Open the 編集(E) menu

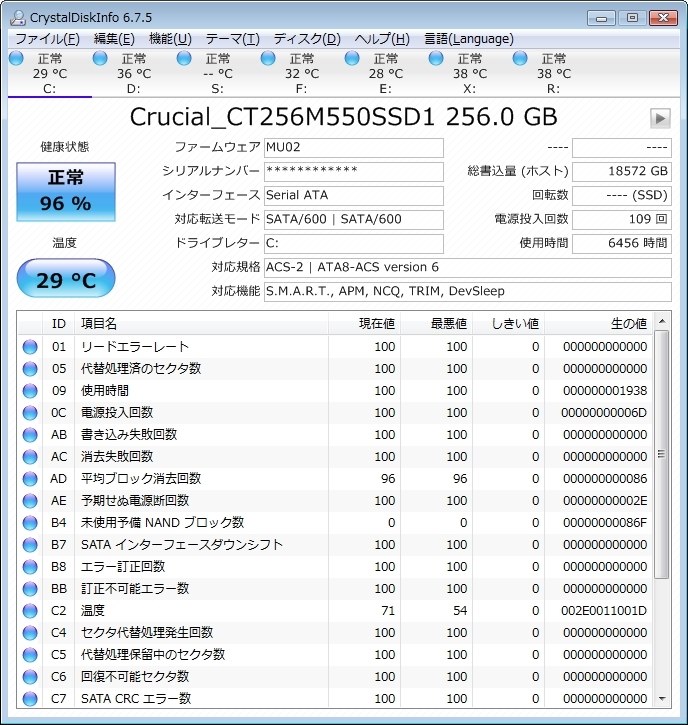114,39
